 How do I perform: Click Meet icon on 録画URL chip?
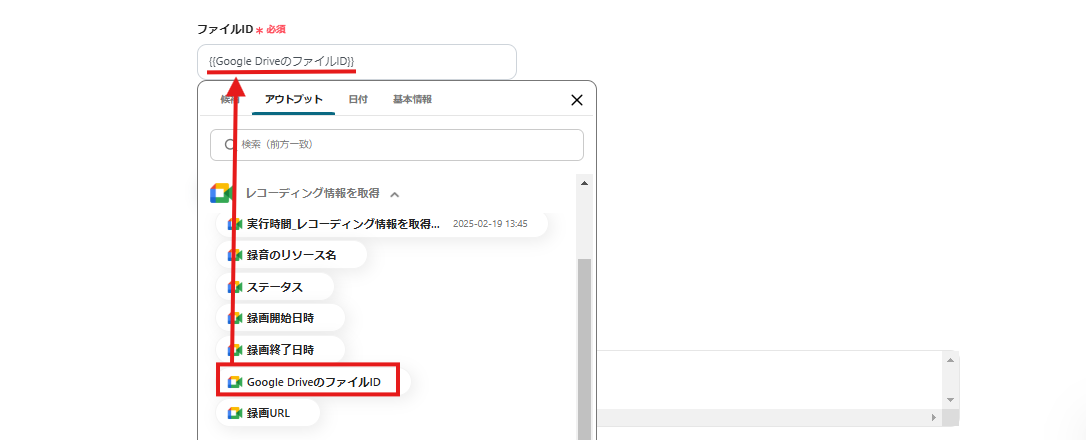(235, 413)
